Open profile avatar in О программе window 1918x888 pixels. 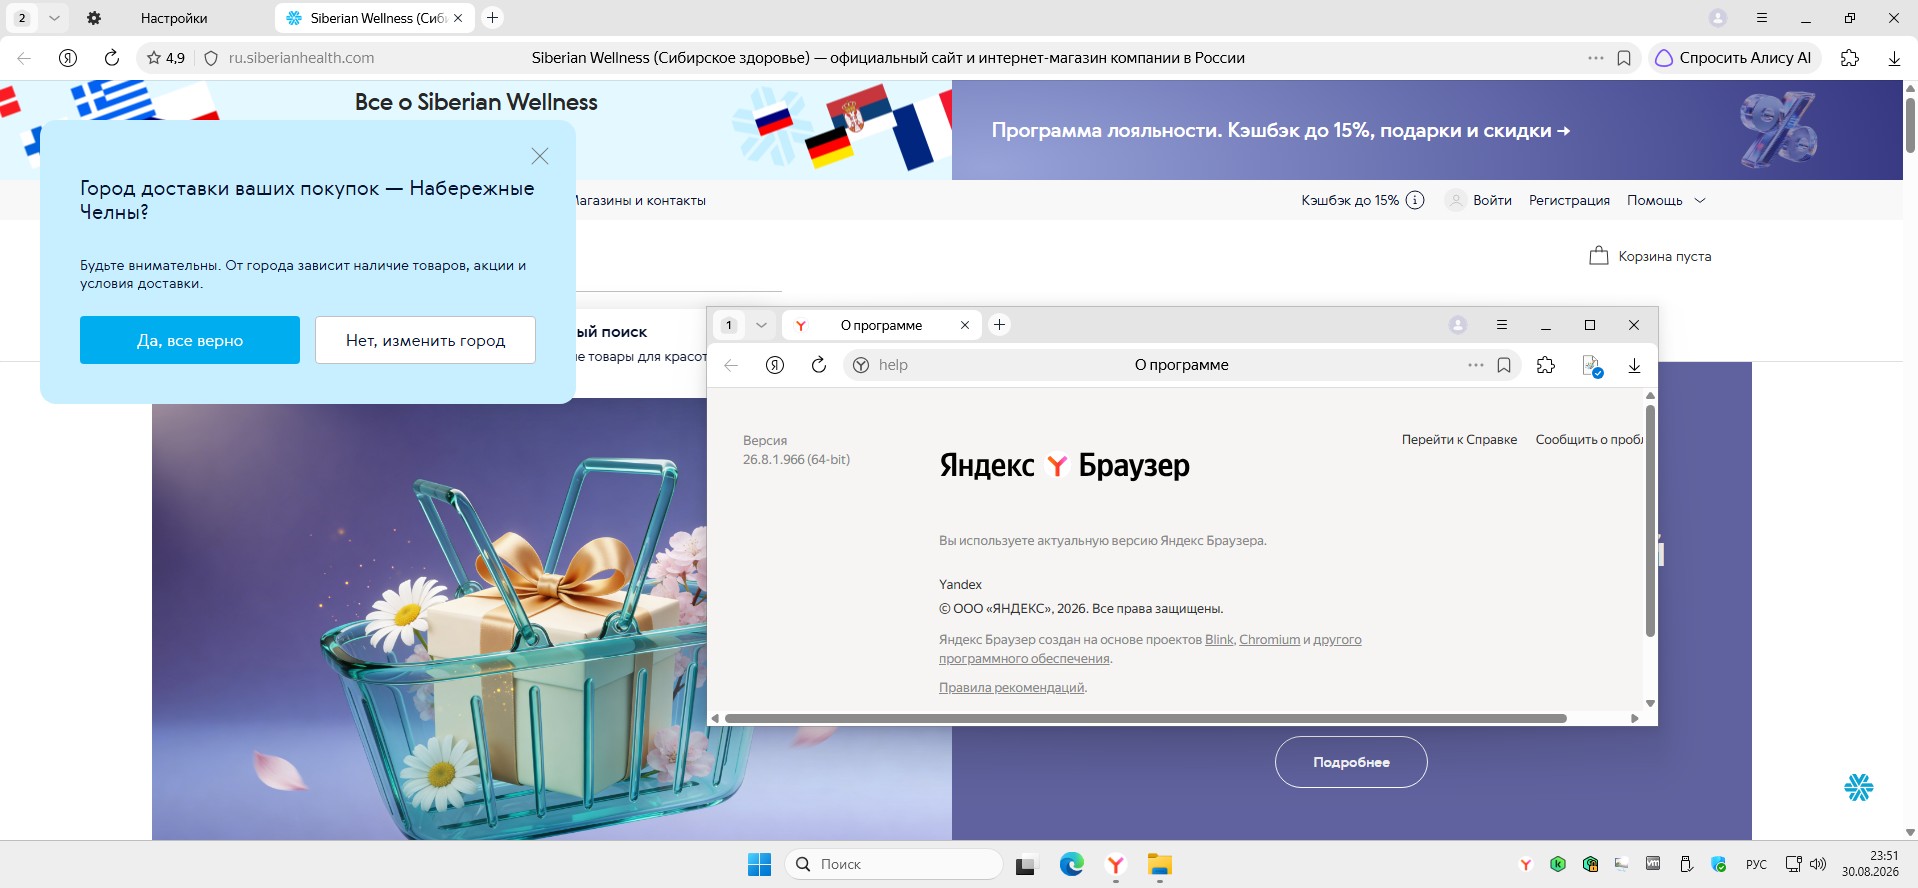click(x=1458, y=325)
